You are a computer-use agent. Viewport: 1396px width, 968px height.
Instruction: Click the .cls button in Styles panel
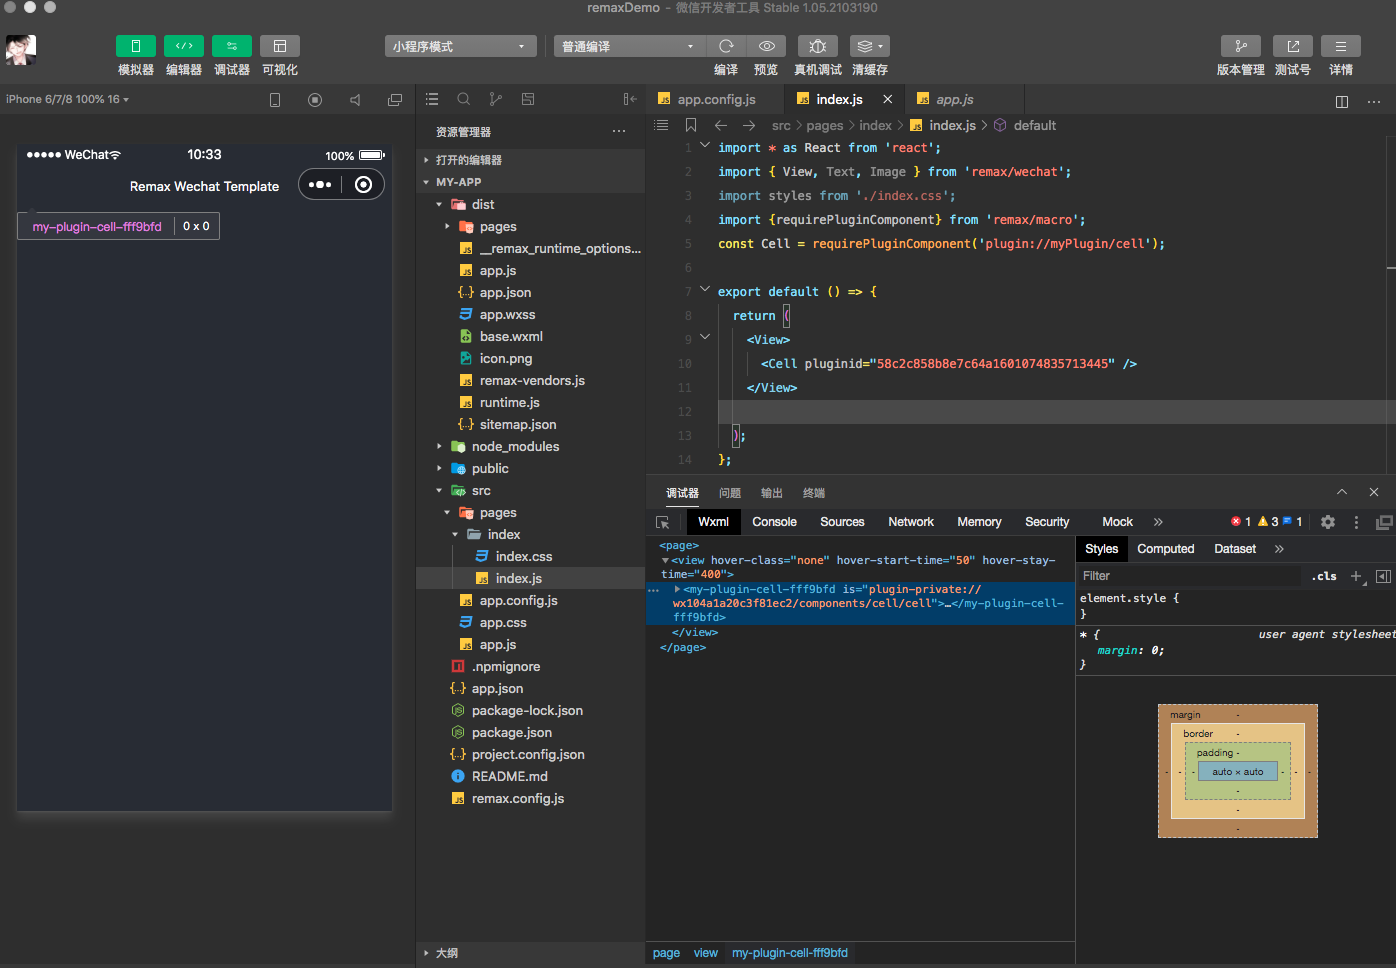click(x=1324, y=575)
